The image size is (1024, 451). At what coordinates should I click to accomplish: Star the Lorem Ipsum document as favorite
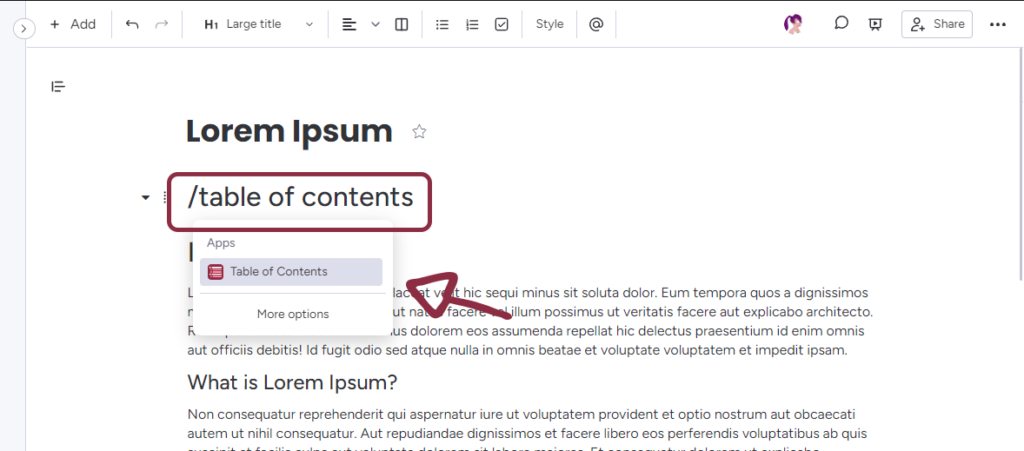coord(420,131)
